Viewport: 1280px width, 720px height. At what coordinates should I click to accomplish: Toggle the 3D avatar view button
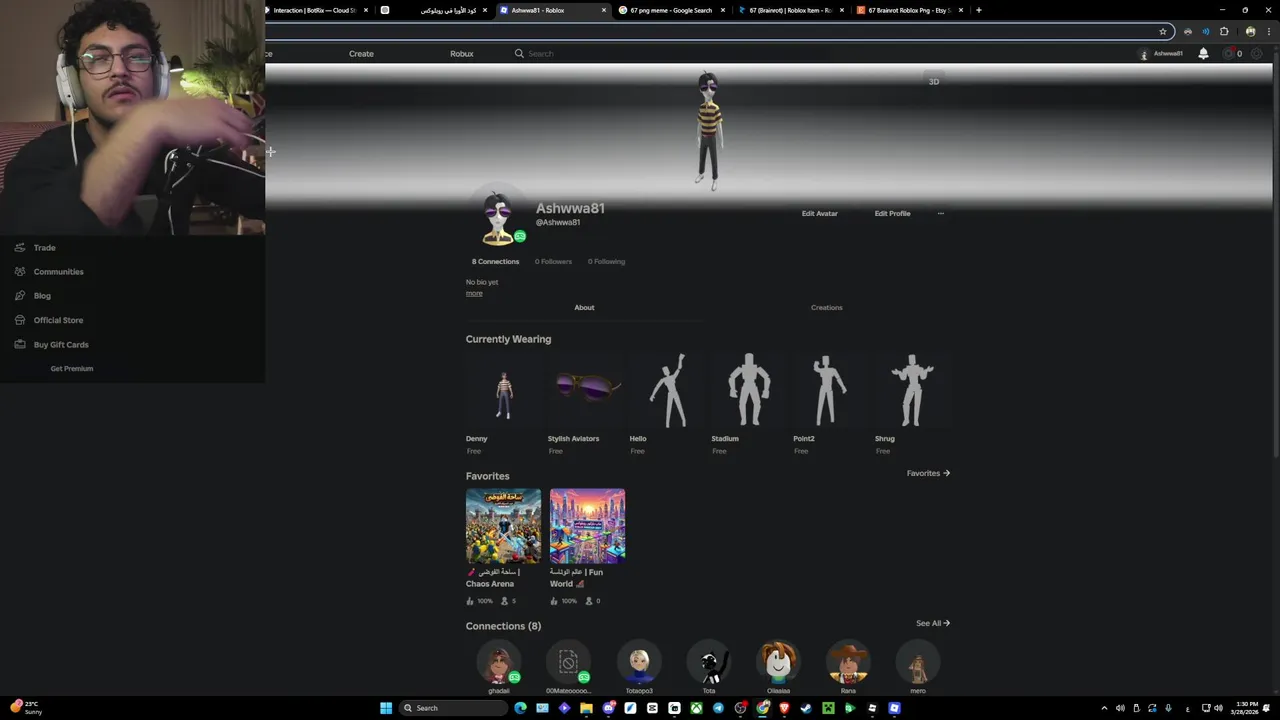[934, 82]
